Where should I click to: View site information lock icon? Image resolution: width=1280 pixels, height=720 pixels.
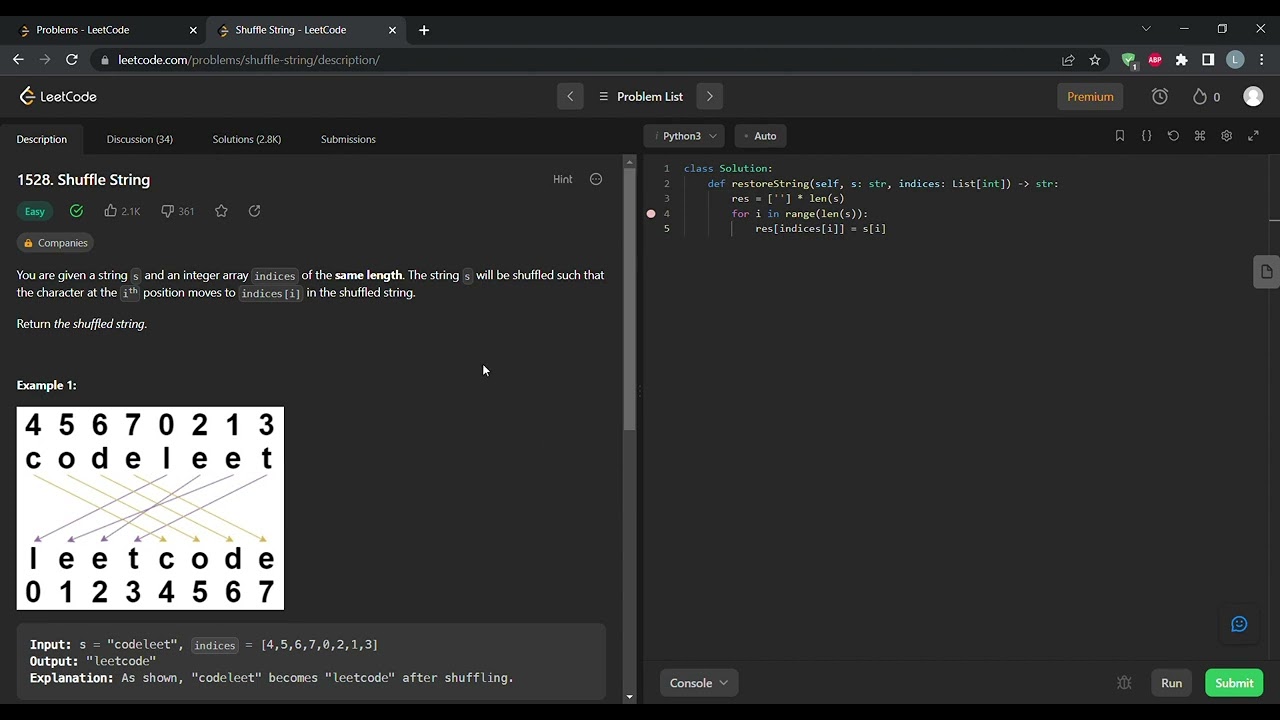pos(105,60)
